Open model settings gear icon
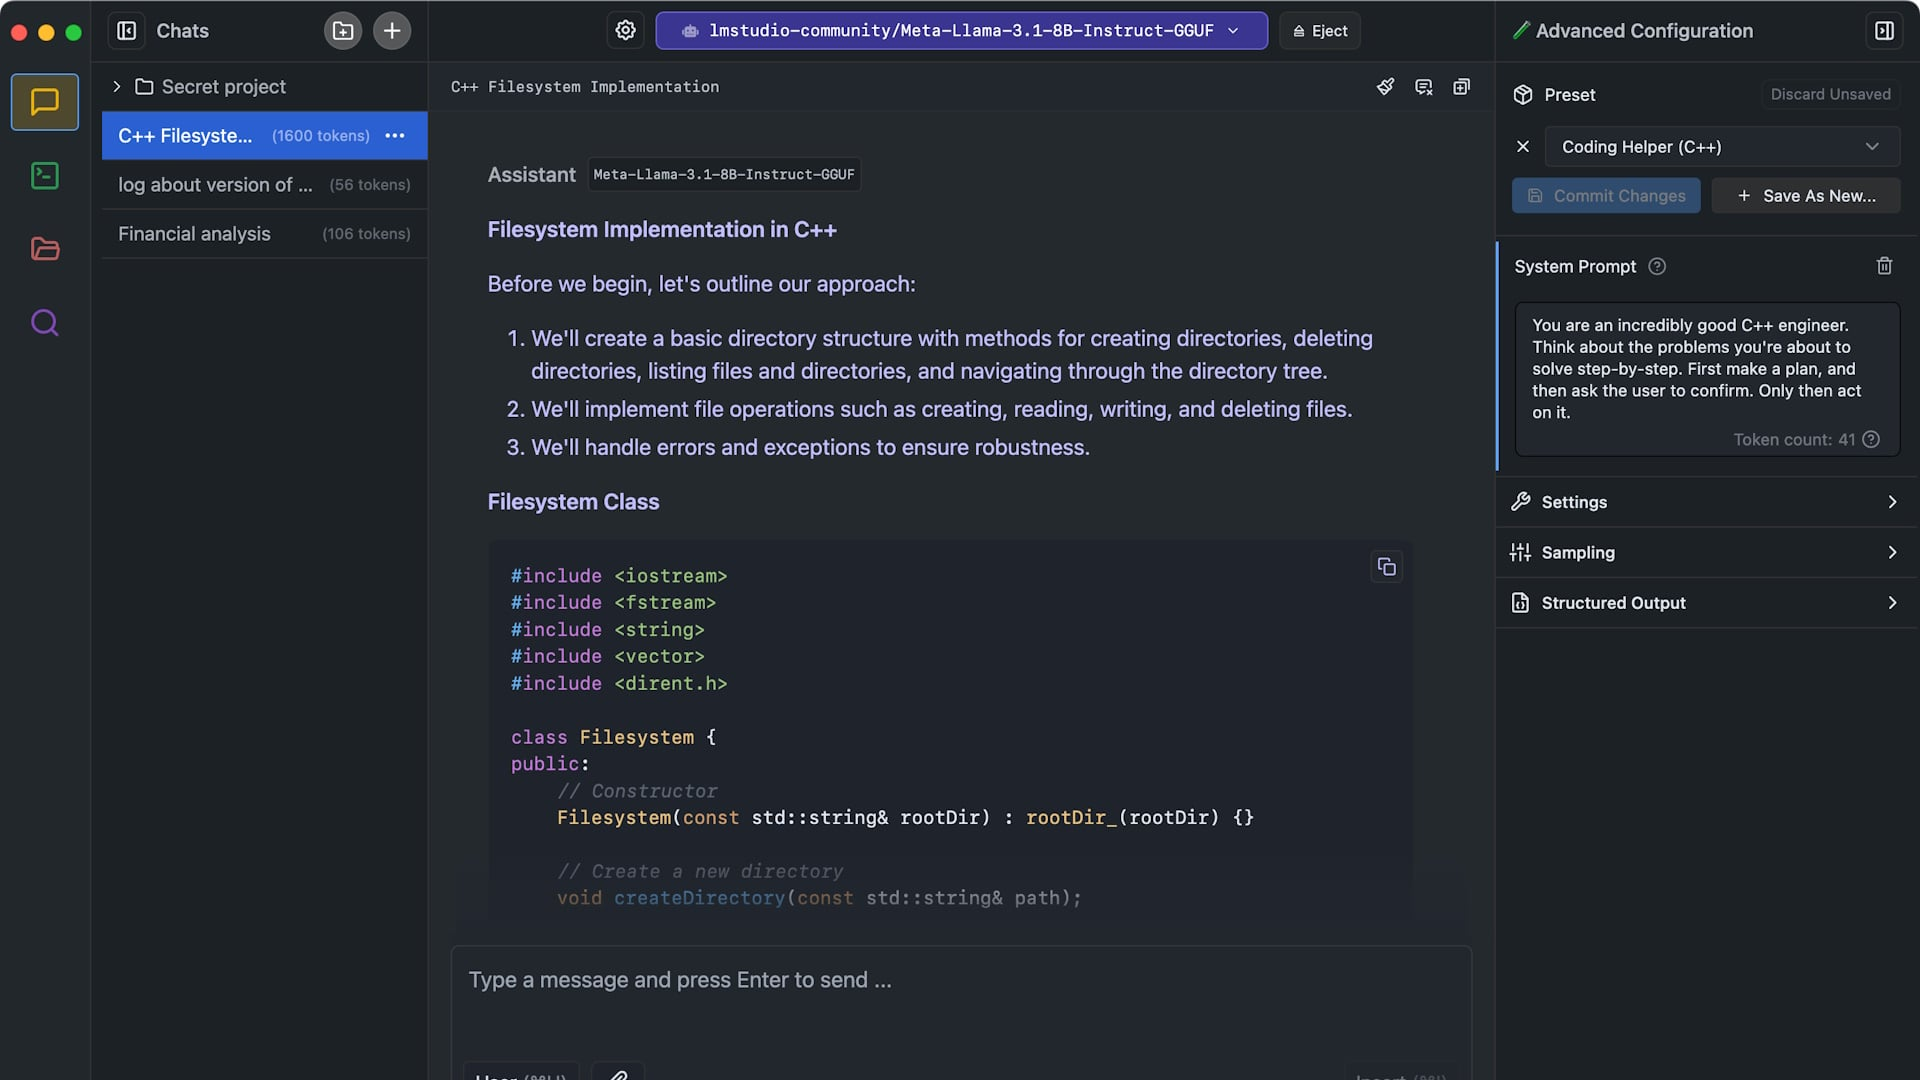This screenshot has width=1920, height=1080. 625,31
